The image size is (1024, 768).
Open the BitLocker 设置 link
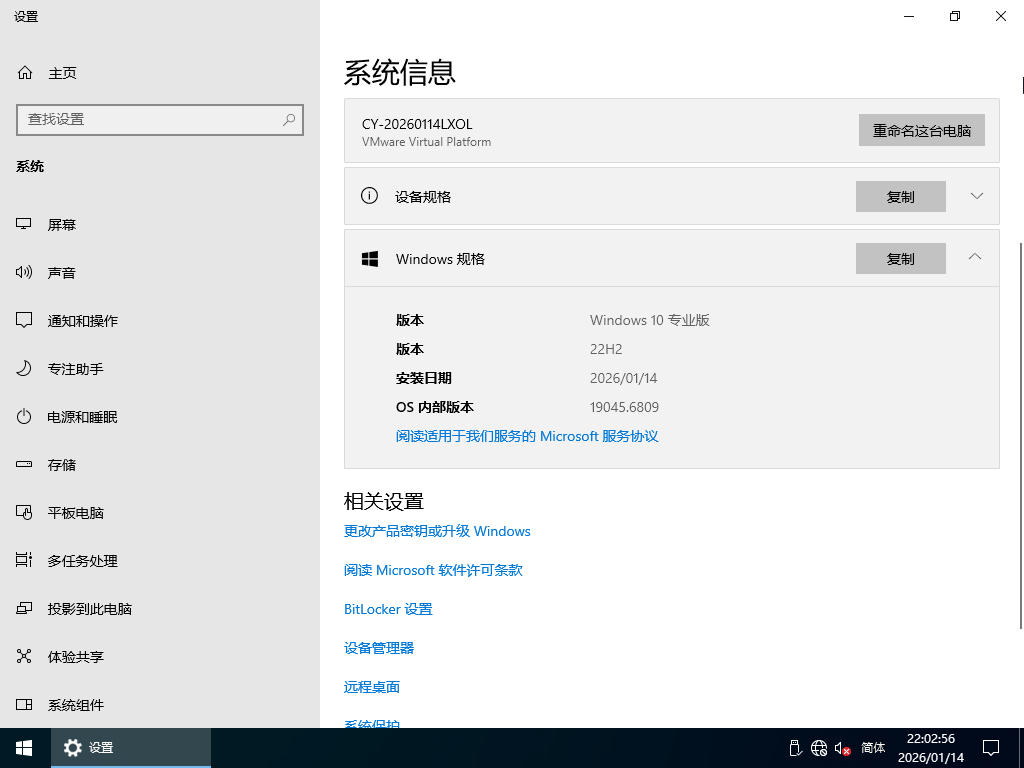(x=388, y=609)
